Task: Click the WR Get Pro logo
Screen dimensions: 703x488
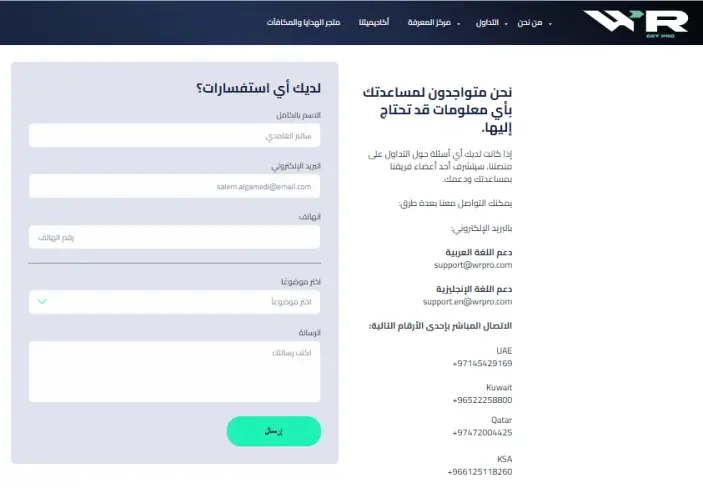Action: (x=636, y=23)
